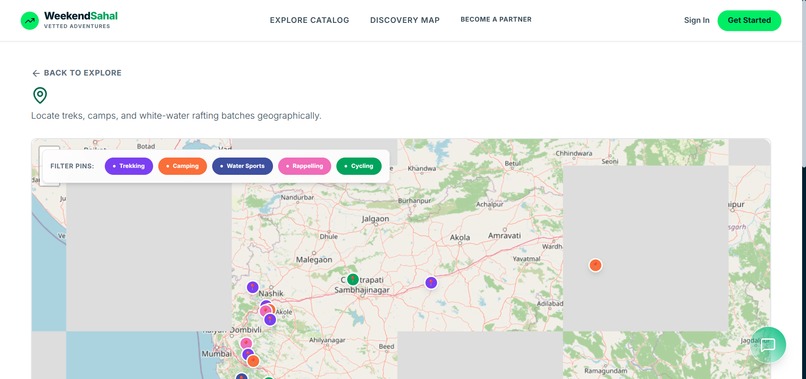This screenshot has width=806, height=379.
Task: Click the Sign In link
Action: pos(697,21)
